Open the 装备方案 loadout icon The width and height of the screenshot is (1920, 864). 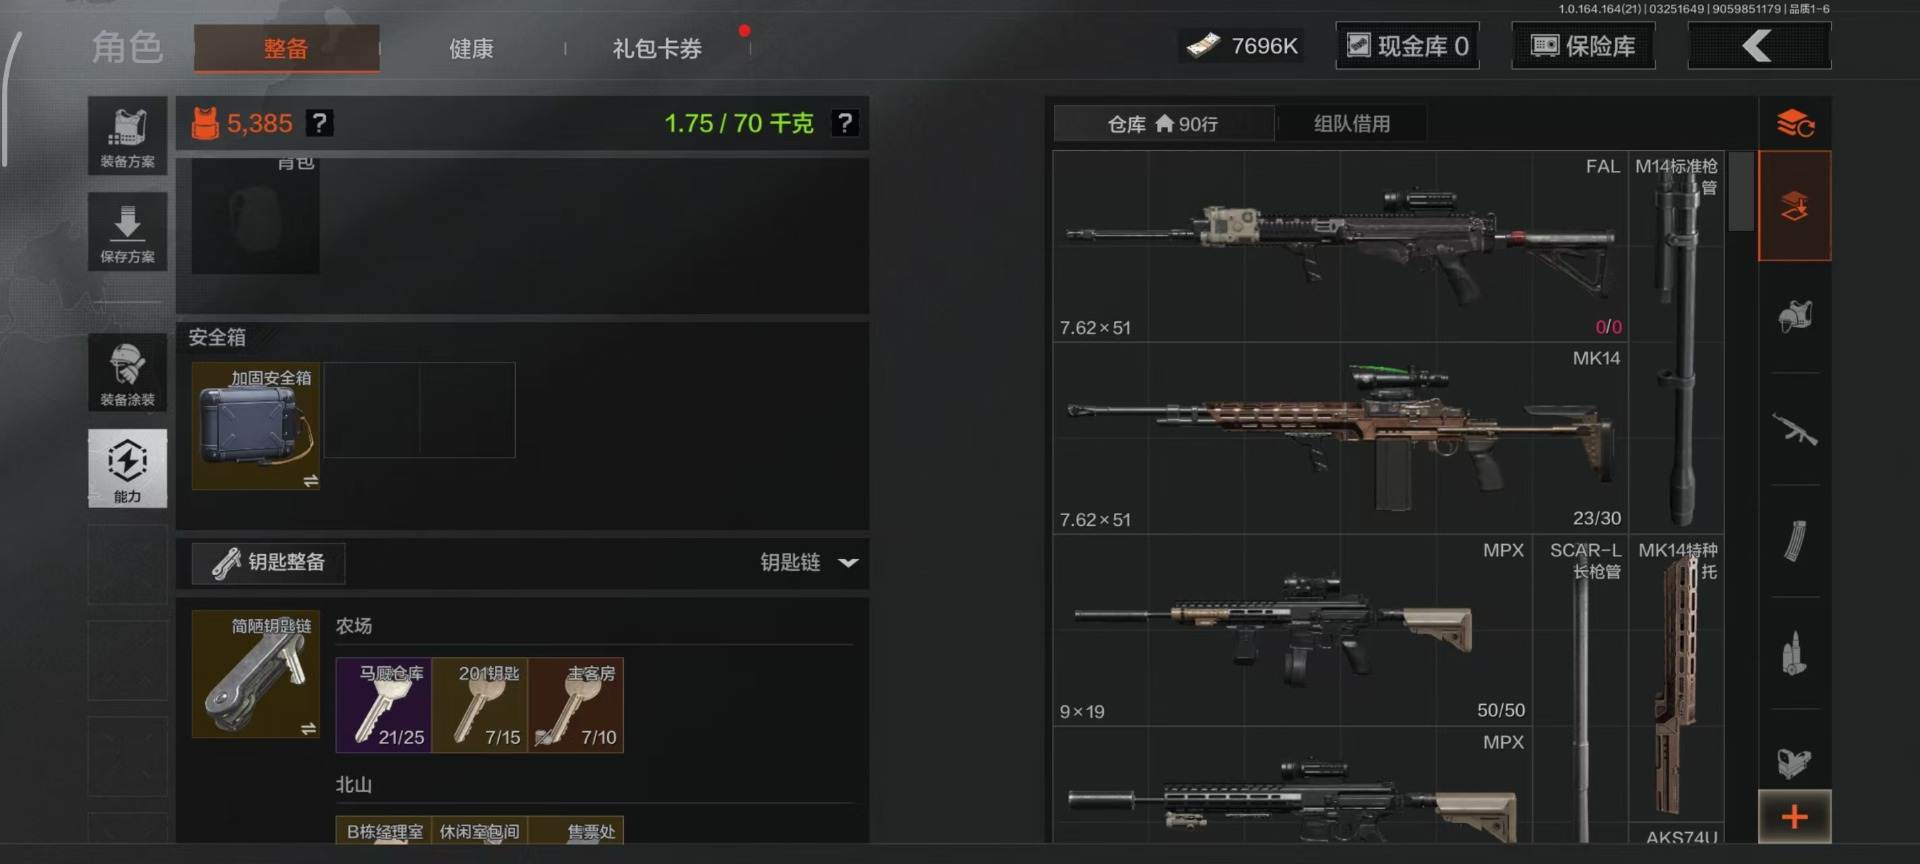[x=127, y=136]
